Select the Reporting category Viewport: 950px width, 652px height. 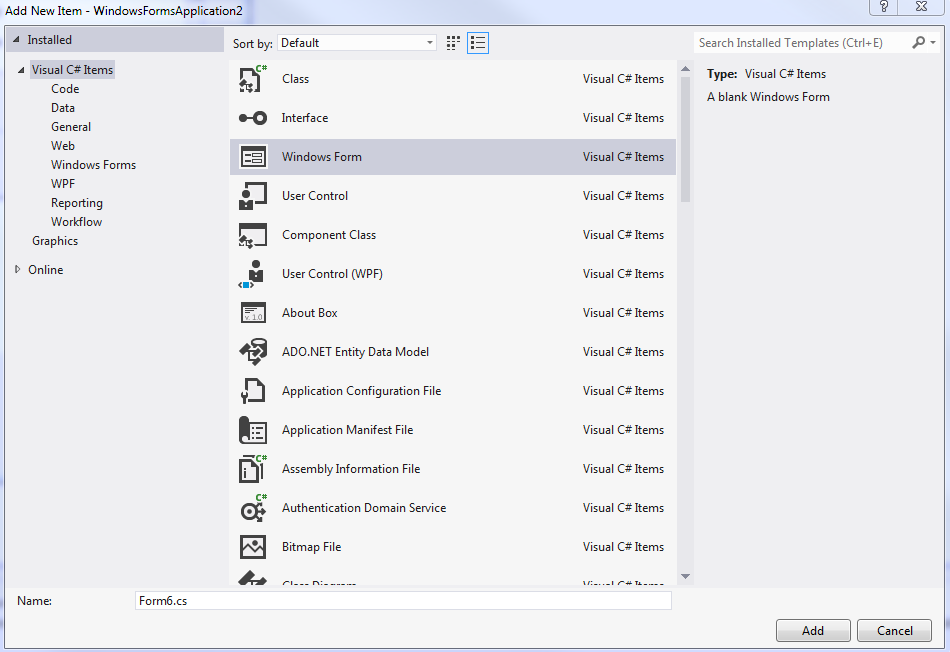pos(77,203)
